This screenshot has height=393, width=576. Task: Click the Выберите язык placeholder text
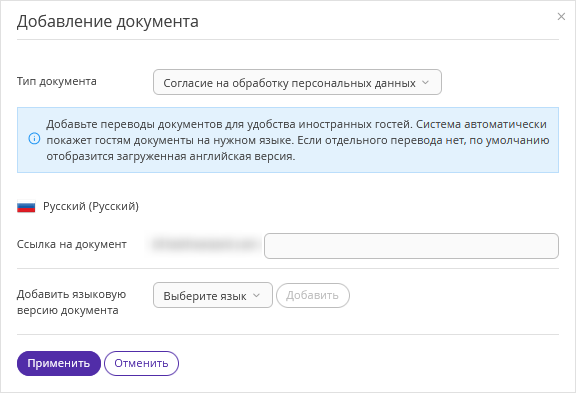point(205,296)
